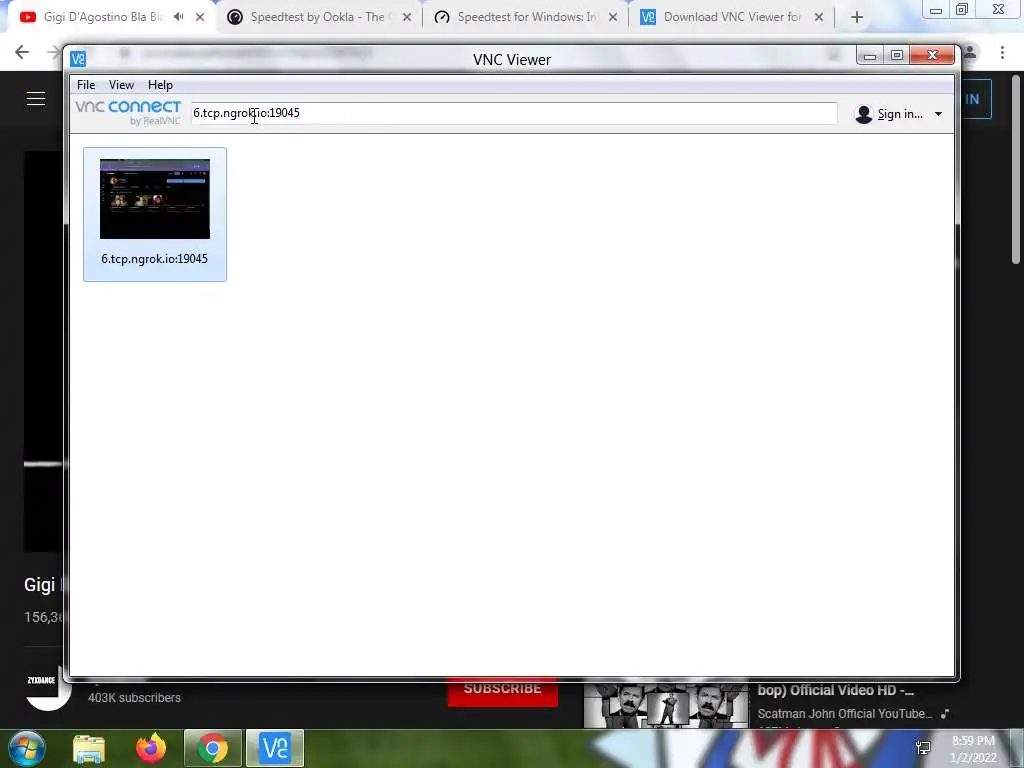The image size is (1024, 768).
Task: Open a new Chrome tab
Action: click(857, 17)
